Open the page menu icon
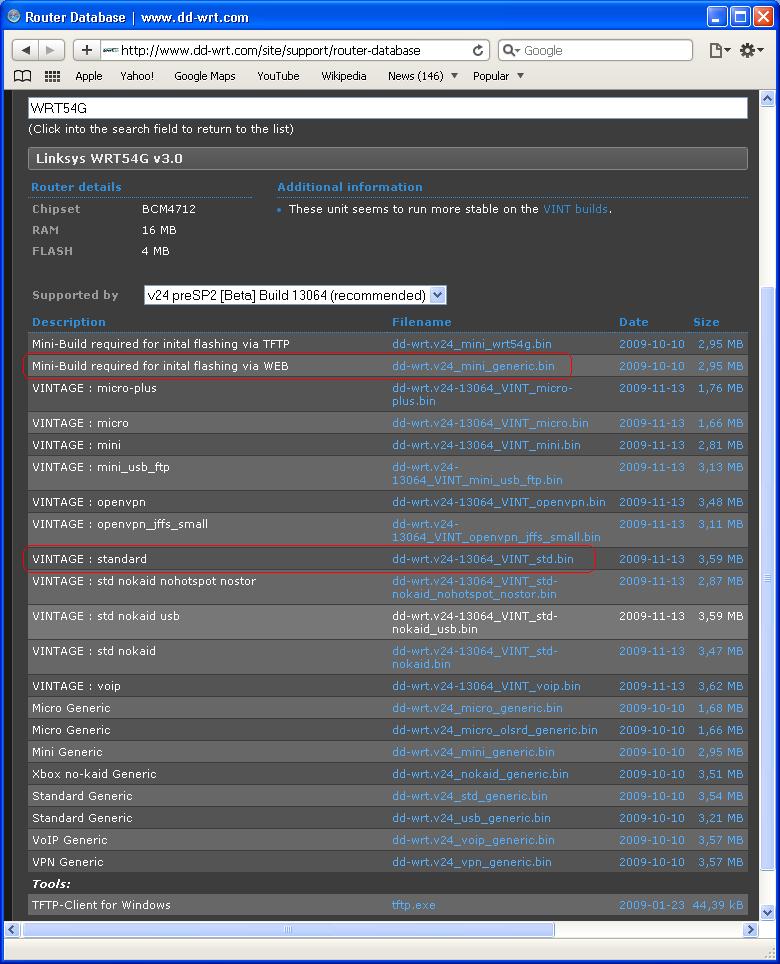 pos(719,50)
